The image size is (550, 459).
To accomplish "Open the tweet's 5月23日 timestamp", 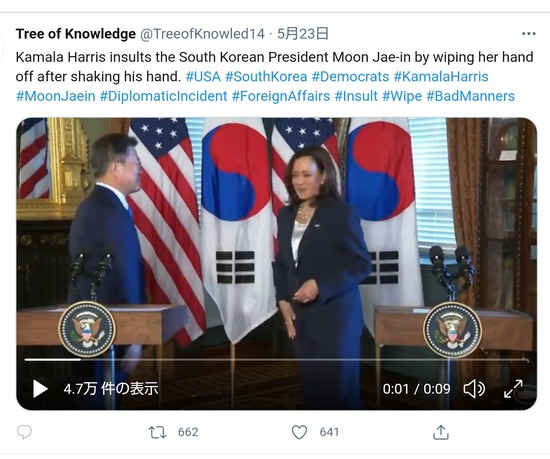I will coord(303,34).
